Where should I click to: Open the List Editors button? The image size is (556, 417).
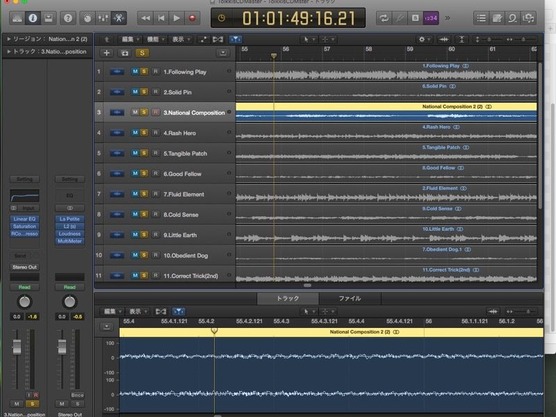point(481,18)
